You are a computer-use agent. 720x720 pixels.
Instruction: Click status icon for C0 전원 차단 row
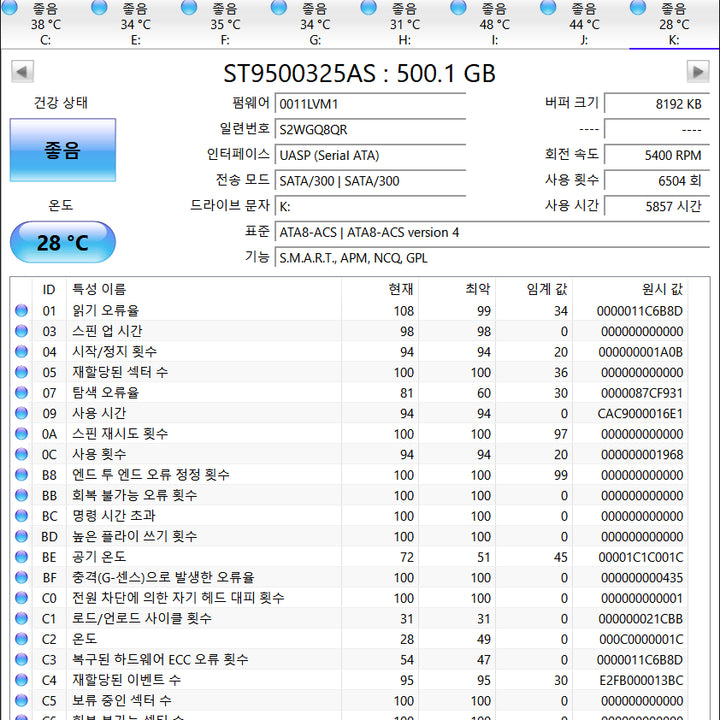tap(22, 598)
